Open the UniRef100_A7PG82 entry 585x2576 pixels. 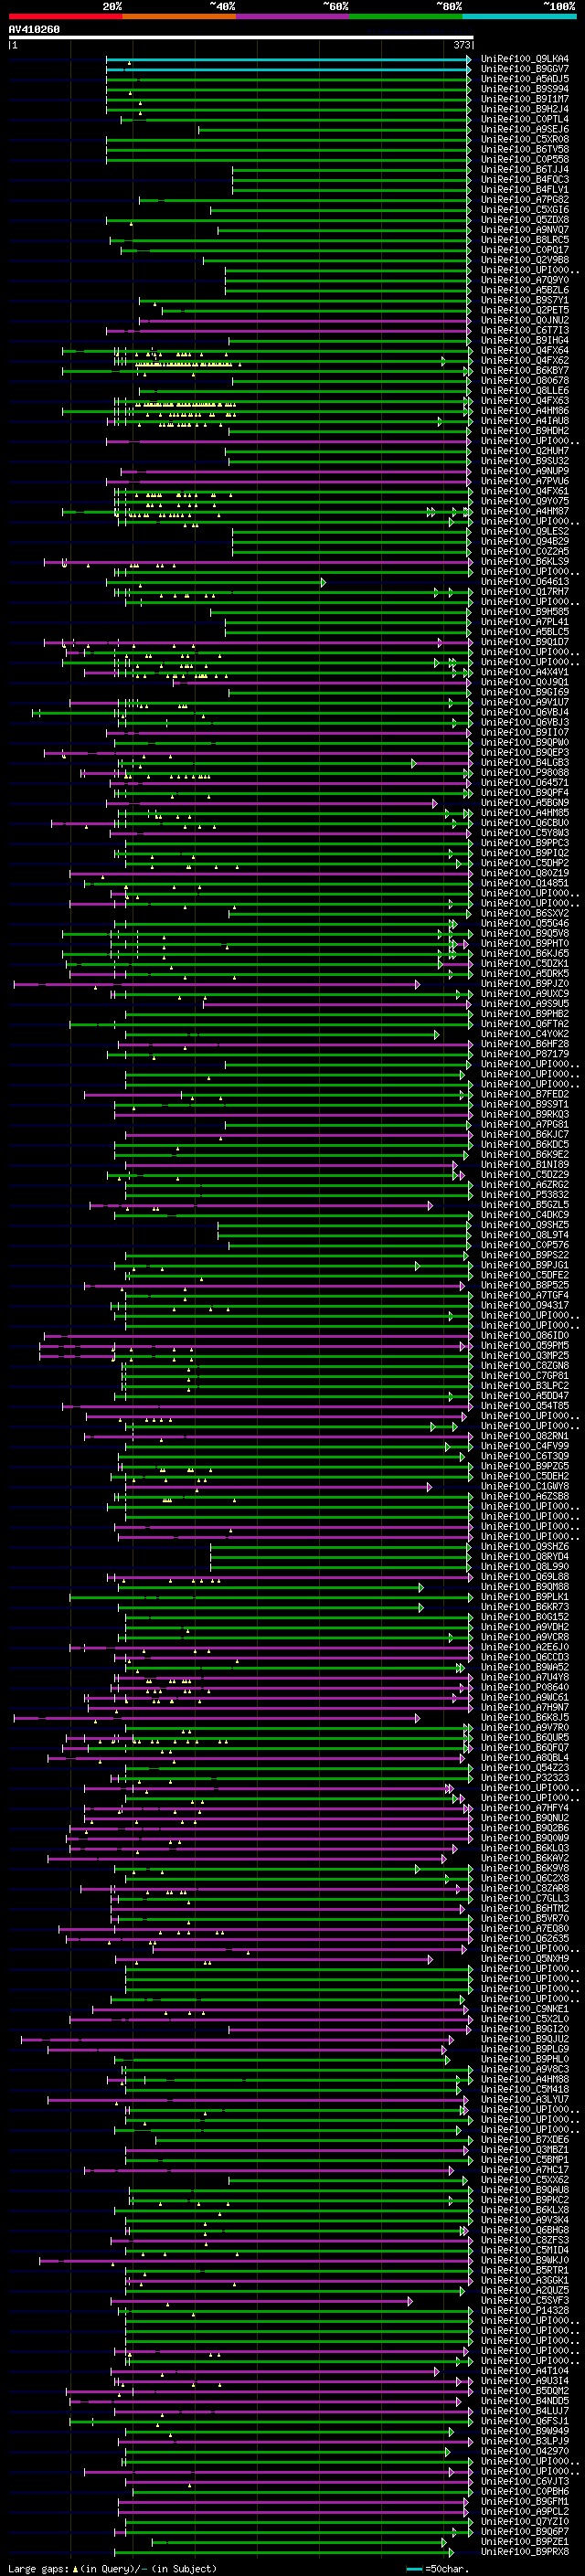pyautogui.click(x=525, y=201)
